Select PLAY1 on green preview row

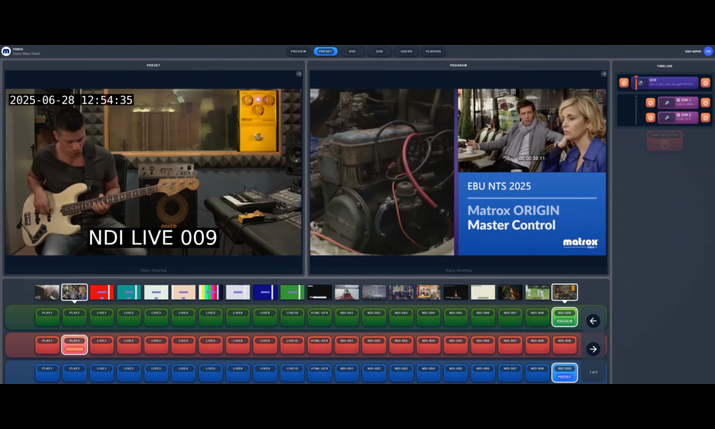[x=47, y=317]
